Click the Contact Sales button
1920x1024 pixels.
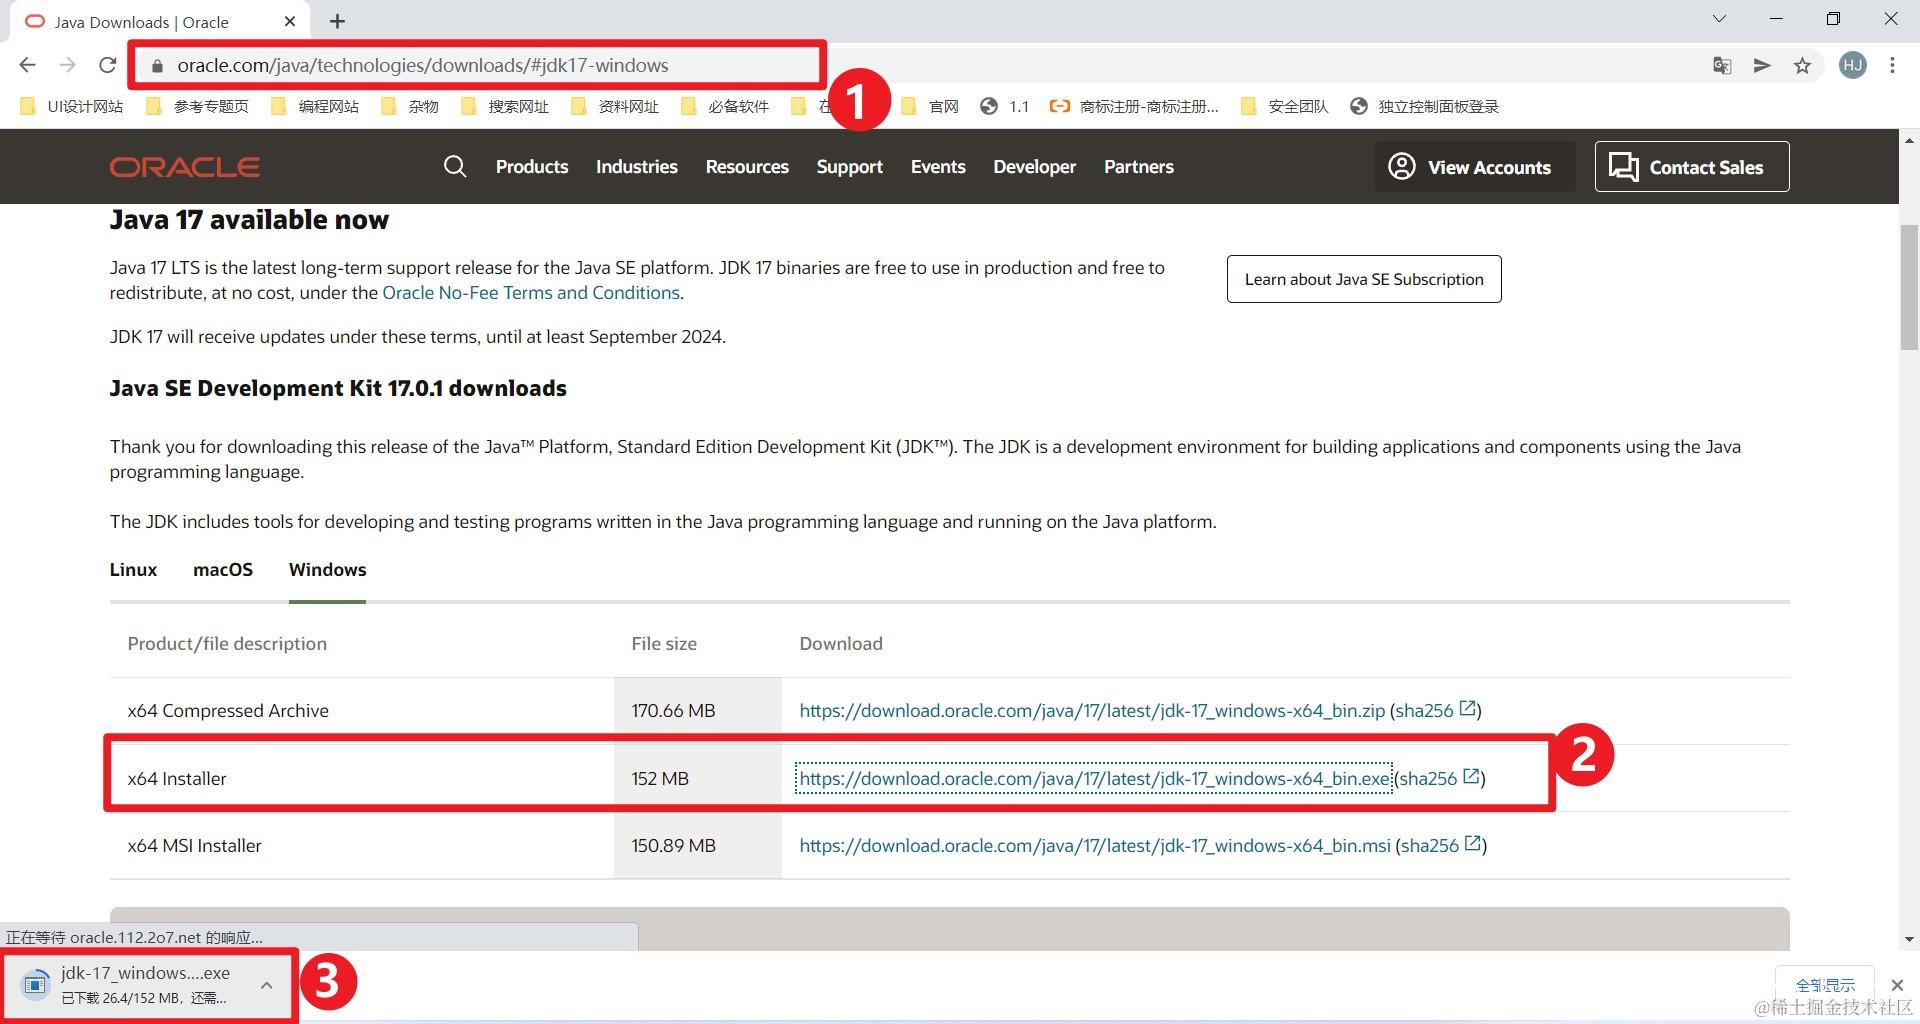1692,167
